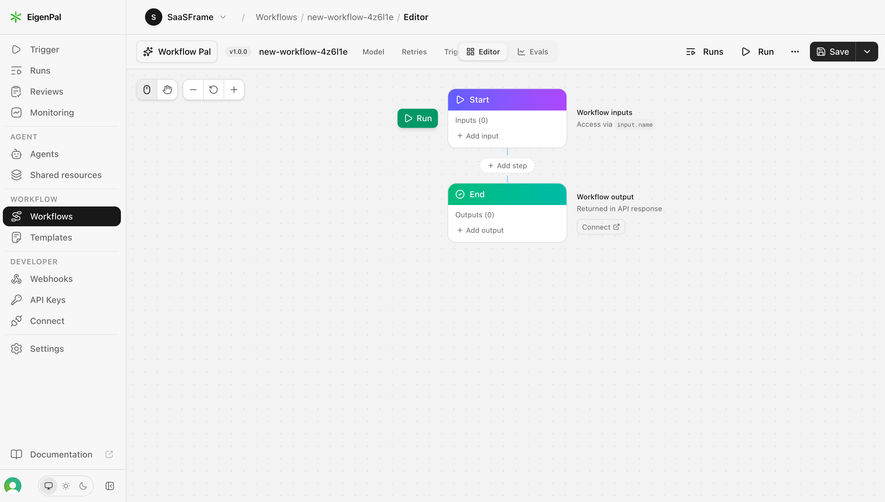Click Run in the top toolbar
The image size is (885, 502).
point(757,51)
